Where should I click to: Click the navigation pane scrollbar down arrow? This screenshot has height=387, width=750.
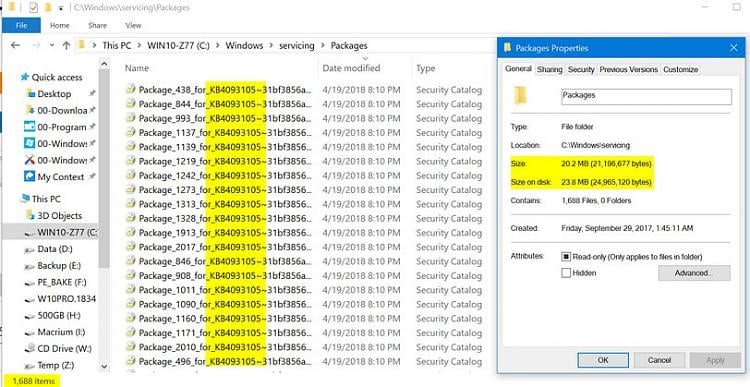tap(104, 367)
